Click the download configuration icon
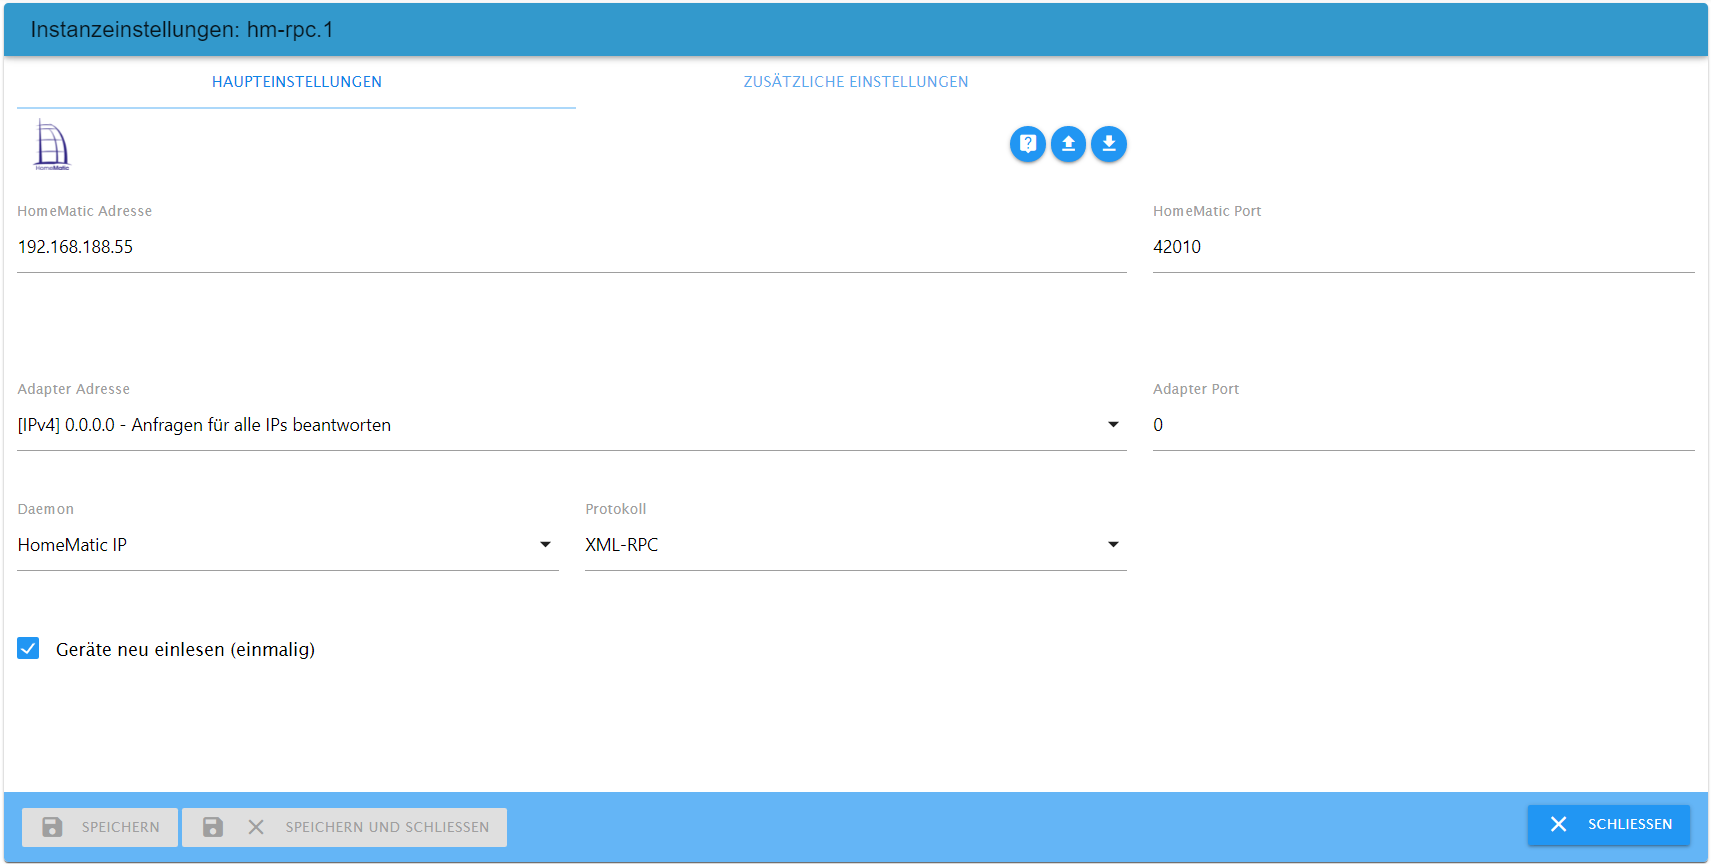The height and width of the screenshot is (864, 1711). (1109, 144)
